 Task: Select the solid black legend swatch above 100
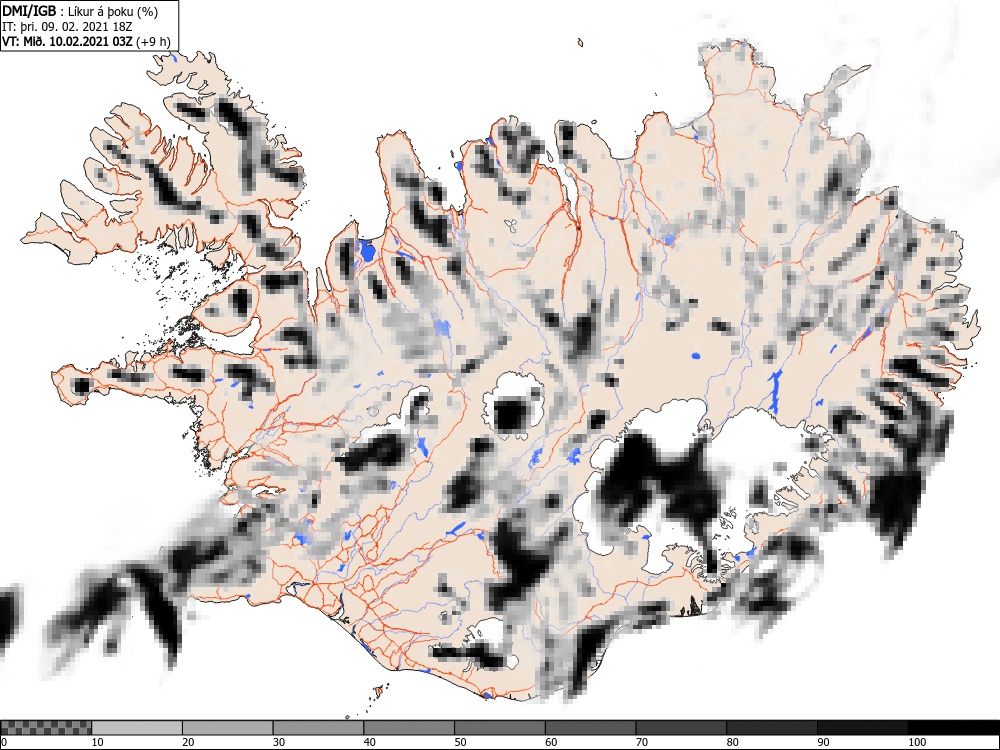[x=953, y=728]
